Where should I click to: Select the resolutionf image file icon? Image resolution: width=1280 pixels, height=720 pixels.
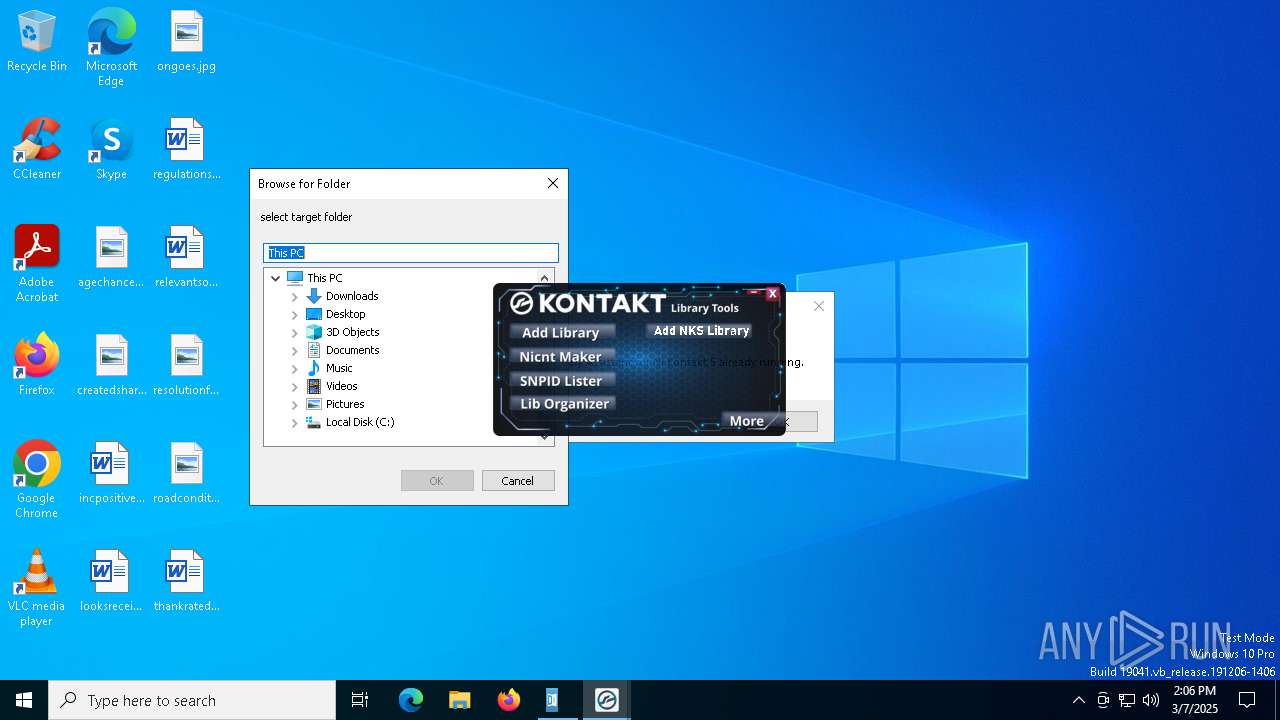(186, 366)
